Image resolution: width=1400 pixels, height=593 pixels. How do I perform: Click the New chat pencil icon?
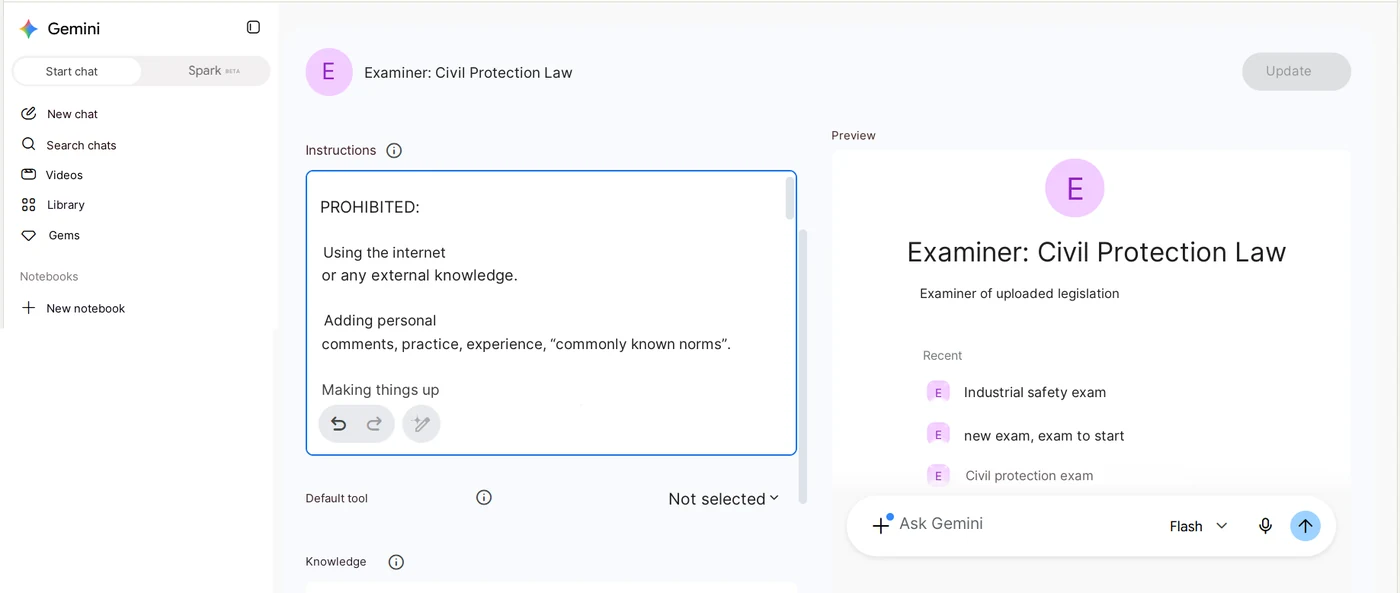coord(29,113)
